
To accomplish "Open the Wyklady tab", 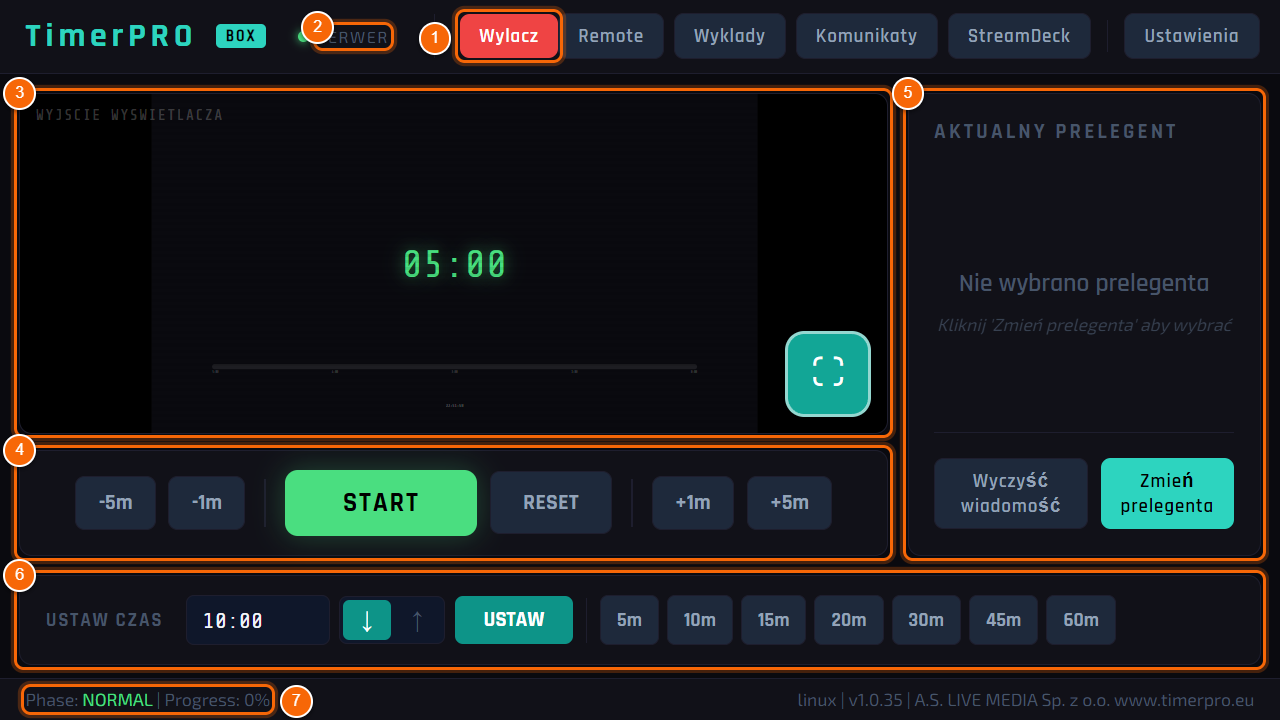I will click(730, 36).
